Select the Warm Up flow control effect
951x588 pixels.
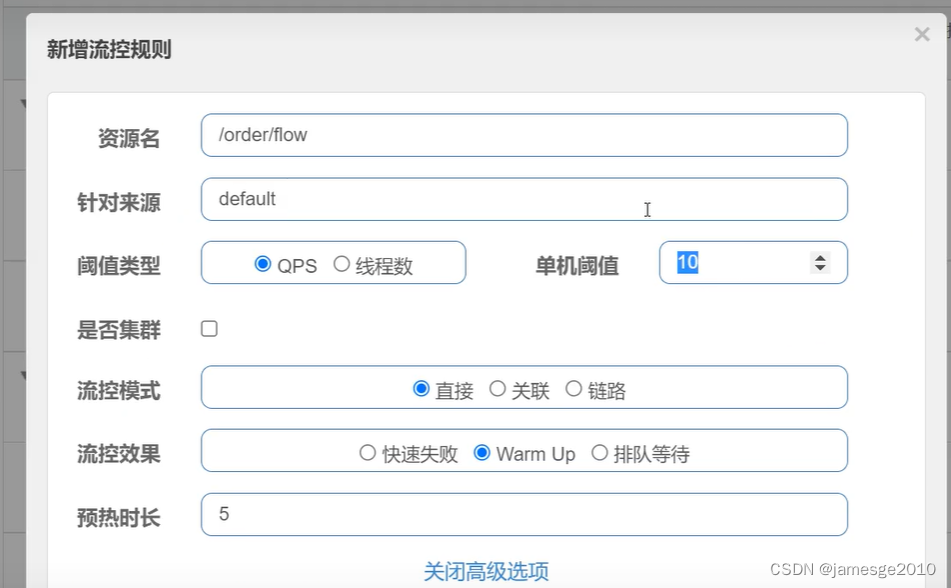pos(482,453)
